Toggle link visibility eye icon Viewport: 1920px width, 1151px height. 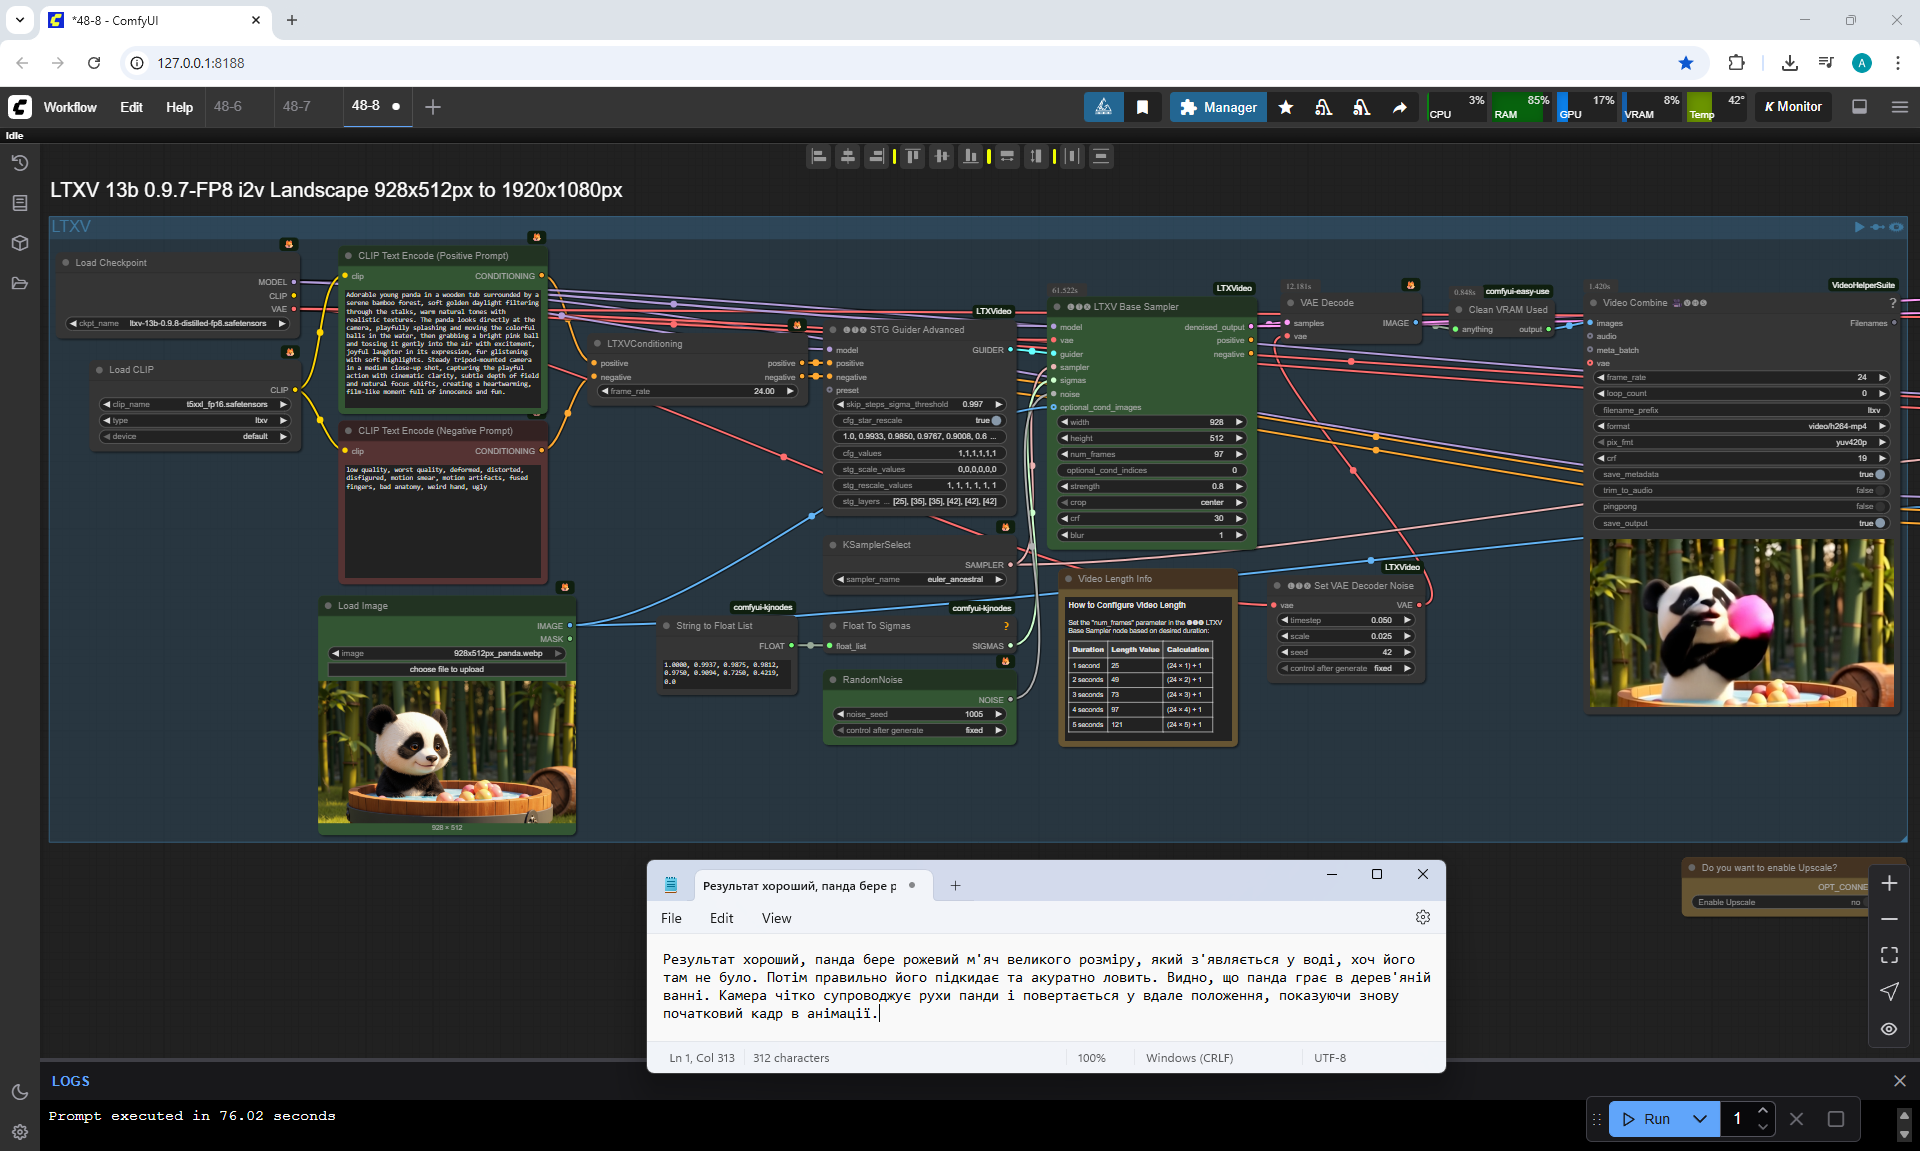1889,1029
